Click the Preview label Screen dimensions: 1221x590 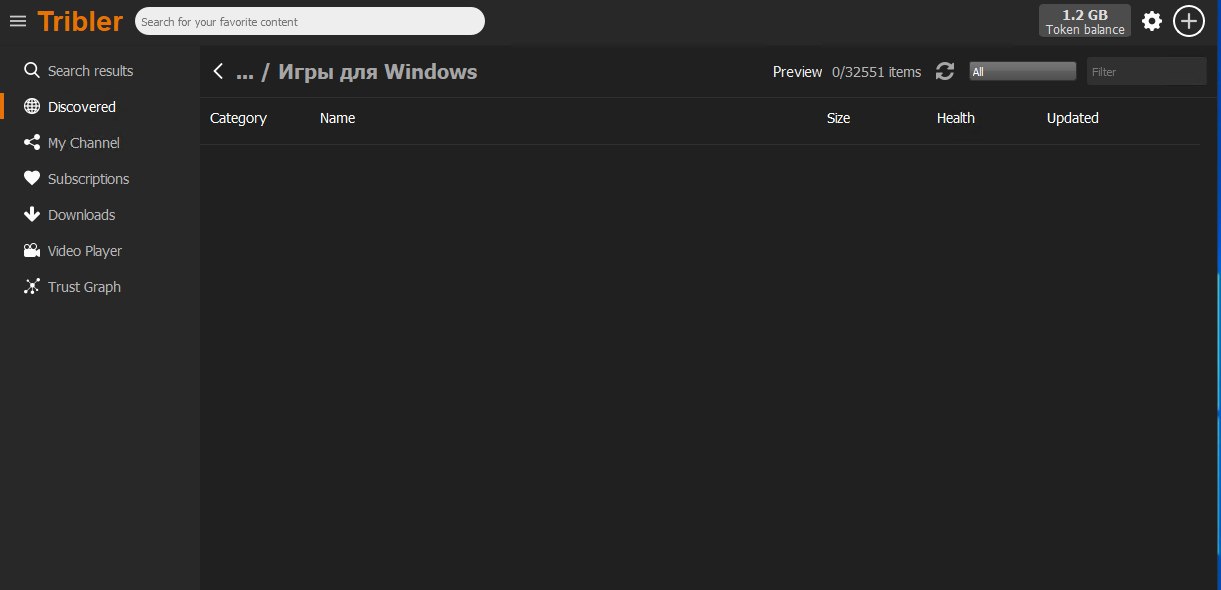click(797, 72)
